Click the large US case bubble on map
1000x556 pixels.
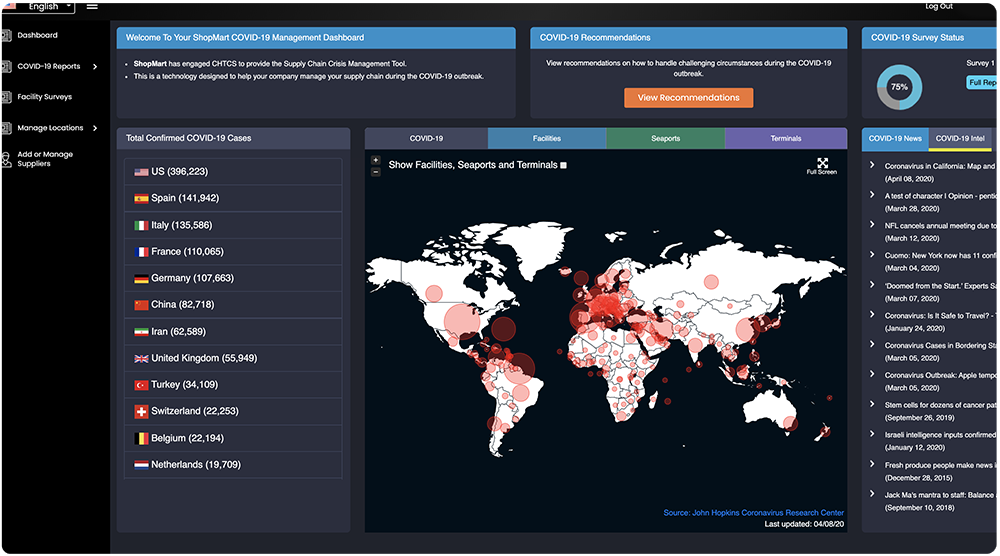point(462,321)
